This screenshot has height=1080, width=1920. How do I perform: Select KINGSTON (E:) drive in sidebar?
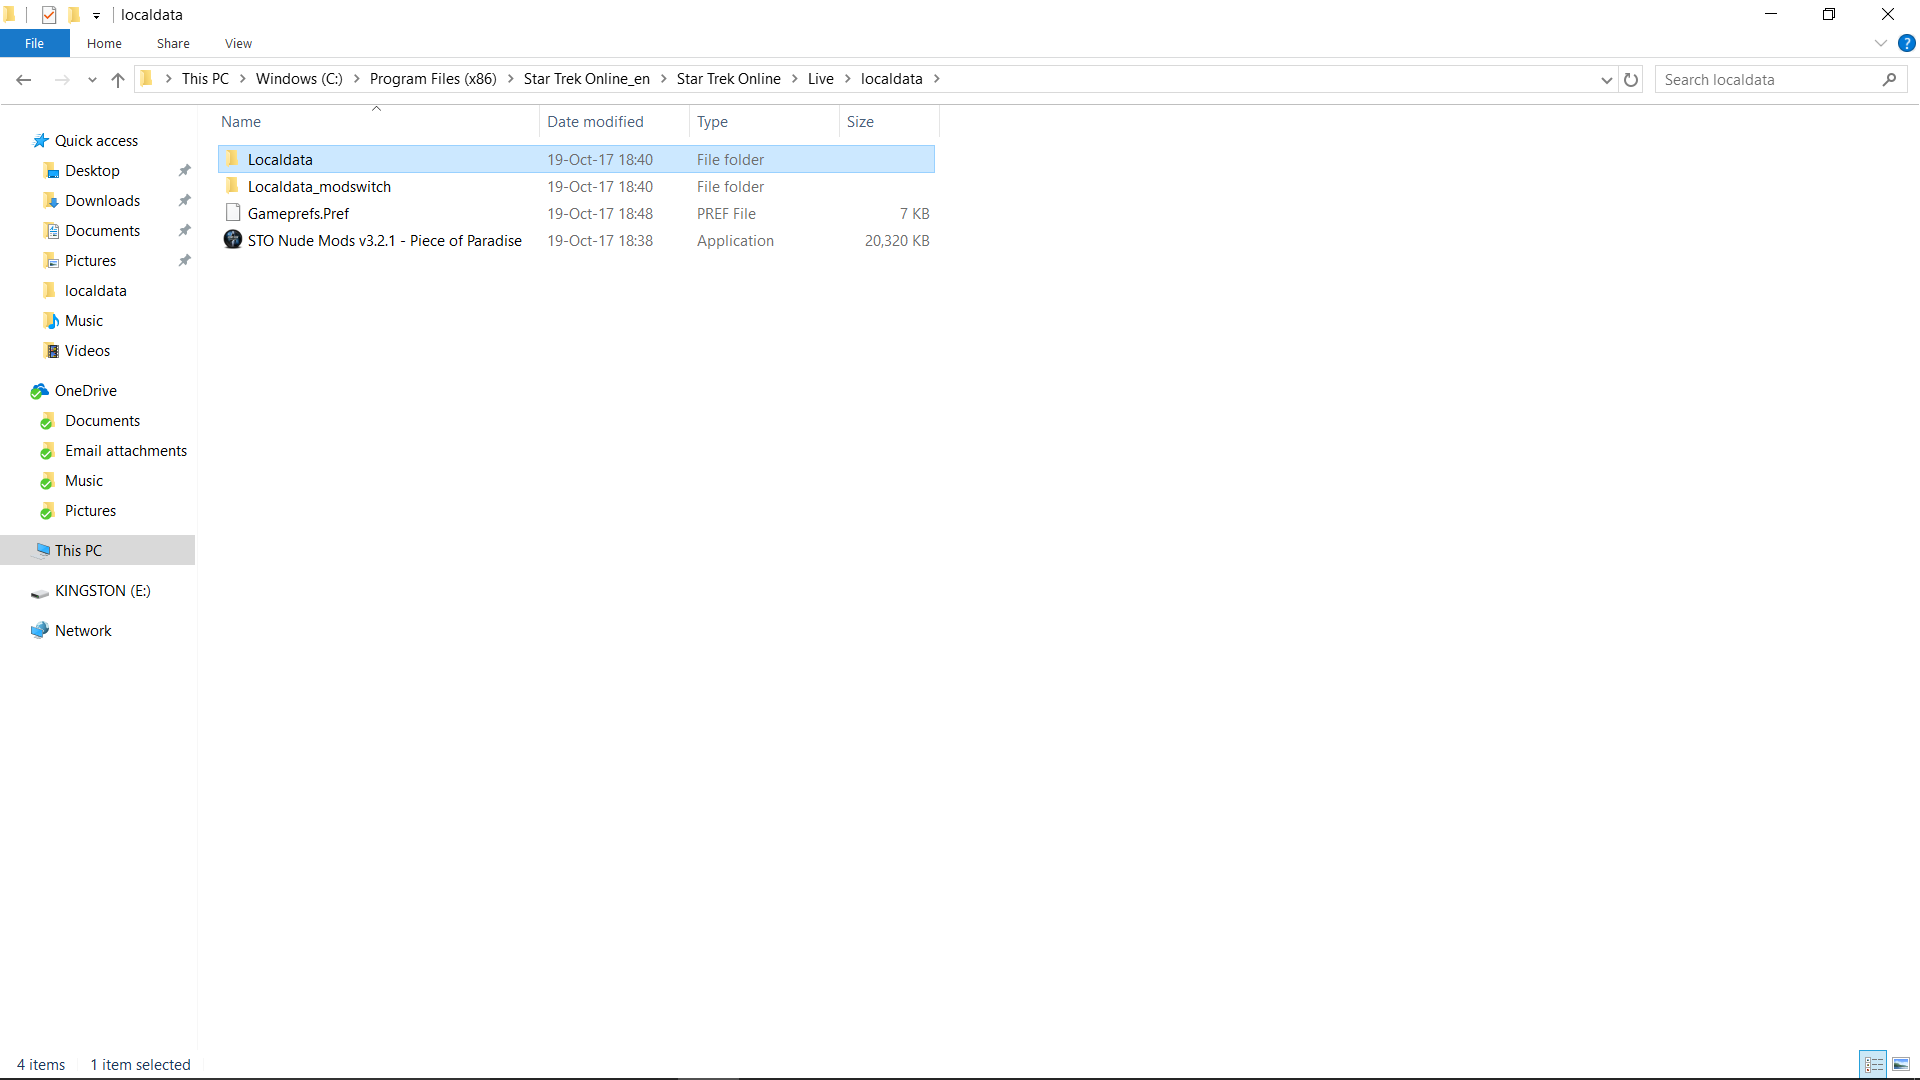[102, 591]
